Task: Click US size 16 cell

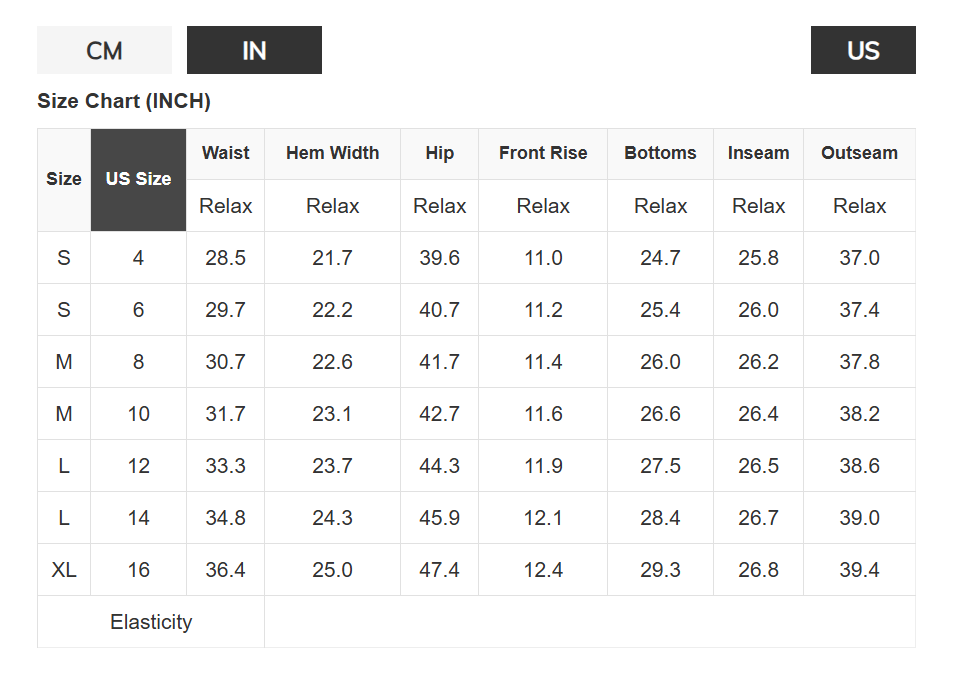Action: pyautogui.click(x=138, y=570)
